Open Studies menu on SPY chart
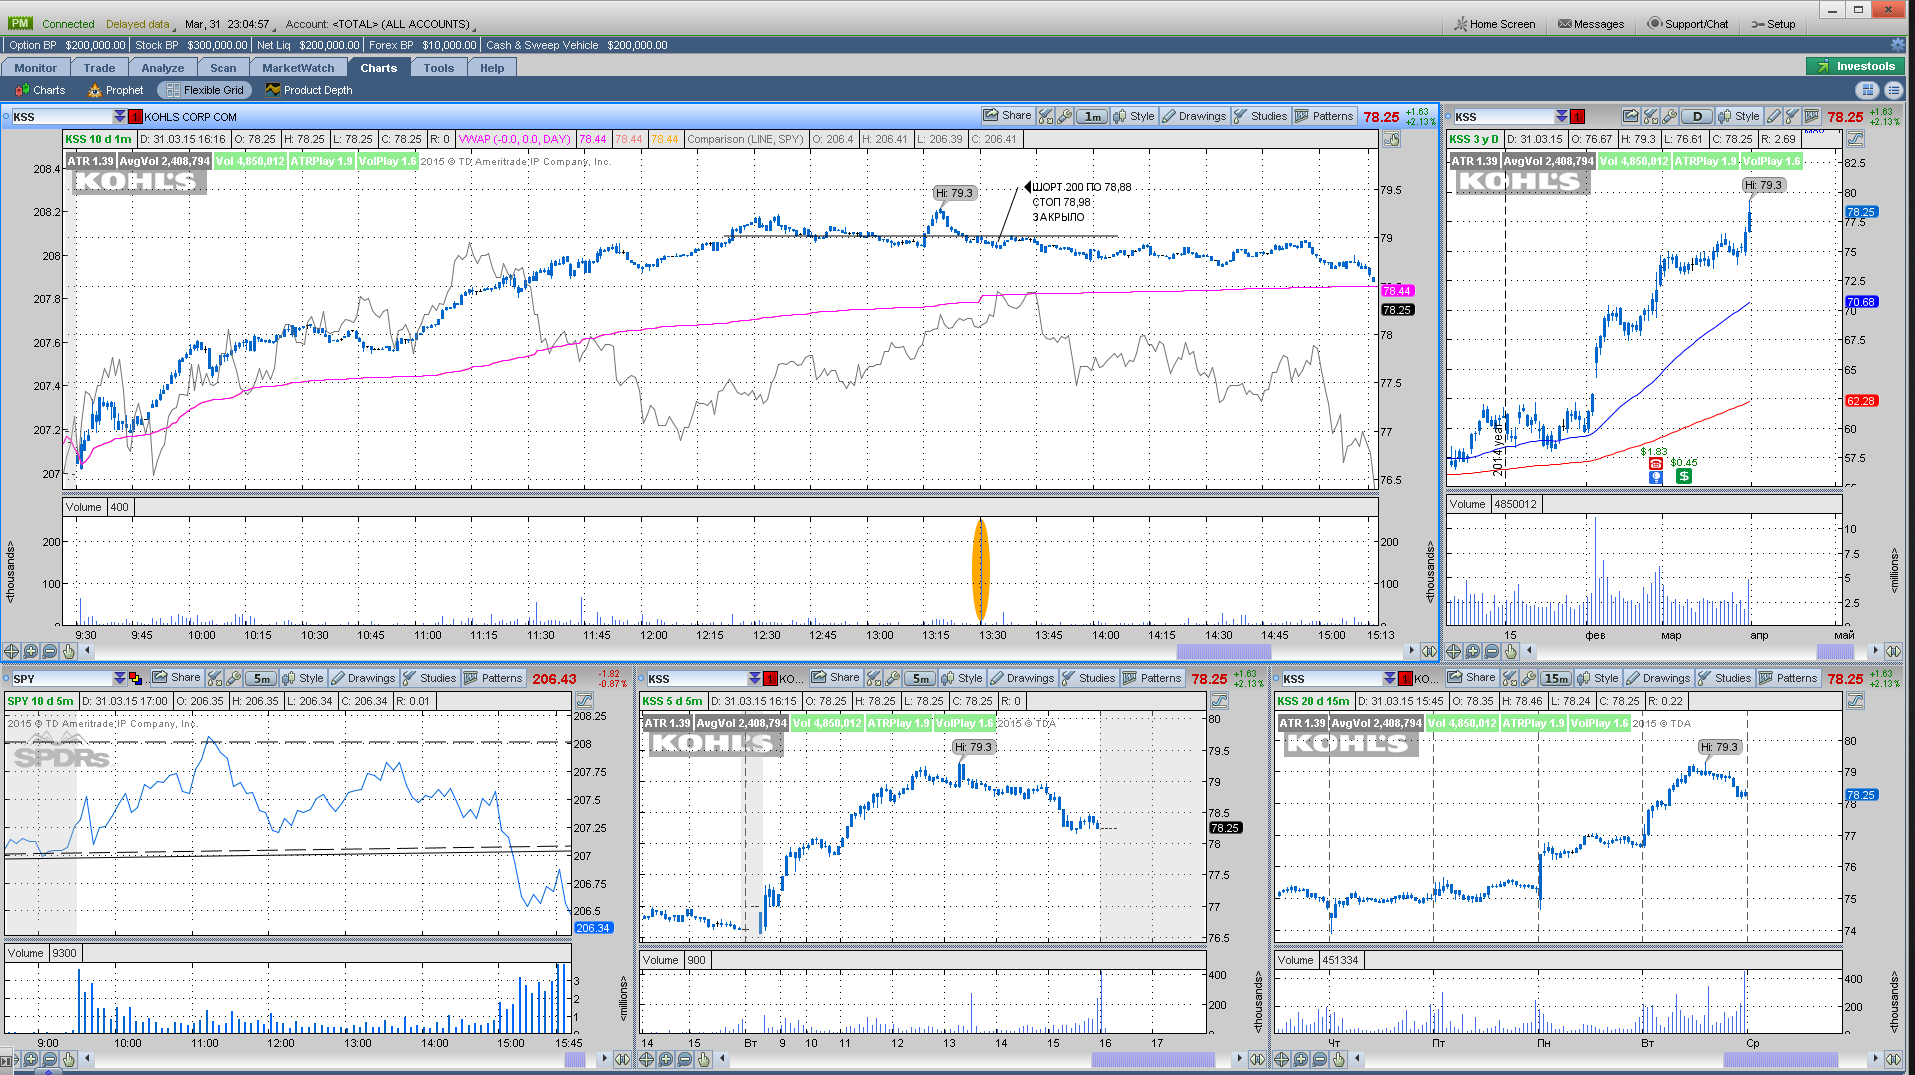Screen dimensions: 1915x1075 click(x=429, y=678)
